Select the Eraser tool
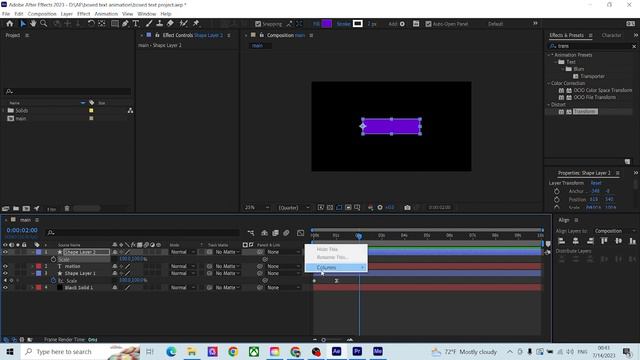This screenshot has width=640, height=360. (170, 24)
